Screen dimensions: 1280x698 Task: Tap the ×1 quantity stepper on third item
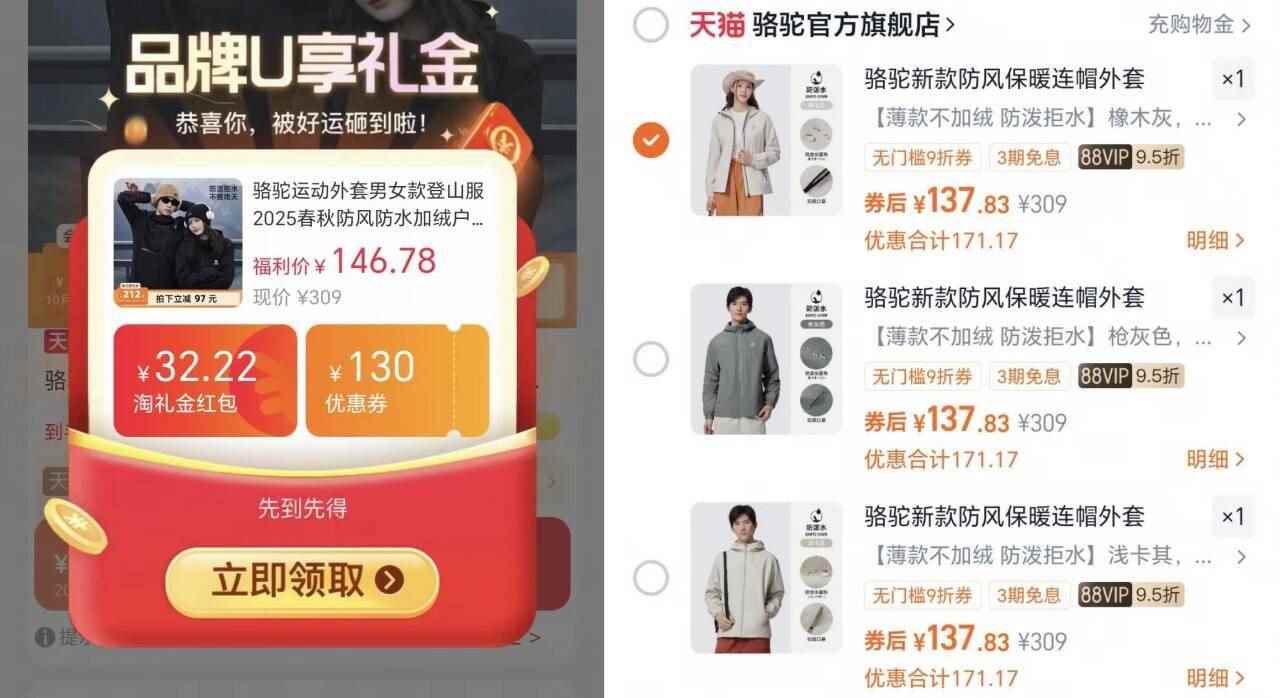[1233, 517]
